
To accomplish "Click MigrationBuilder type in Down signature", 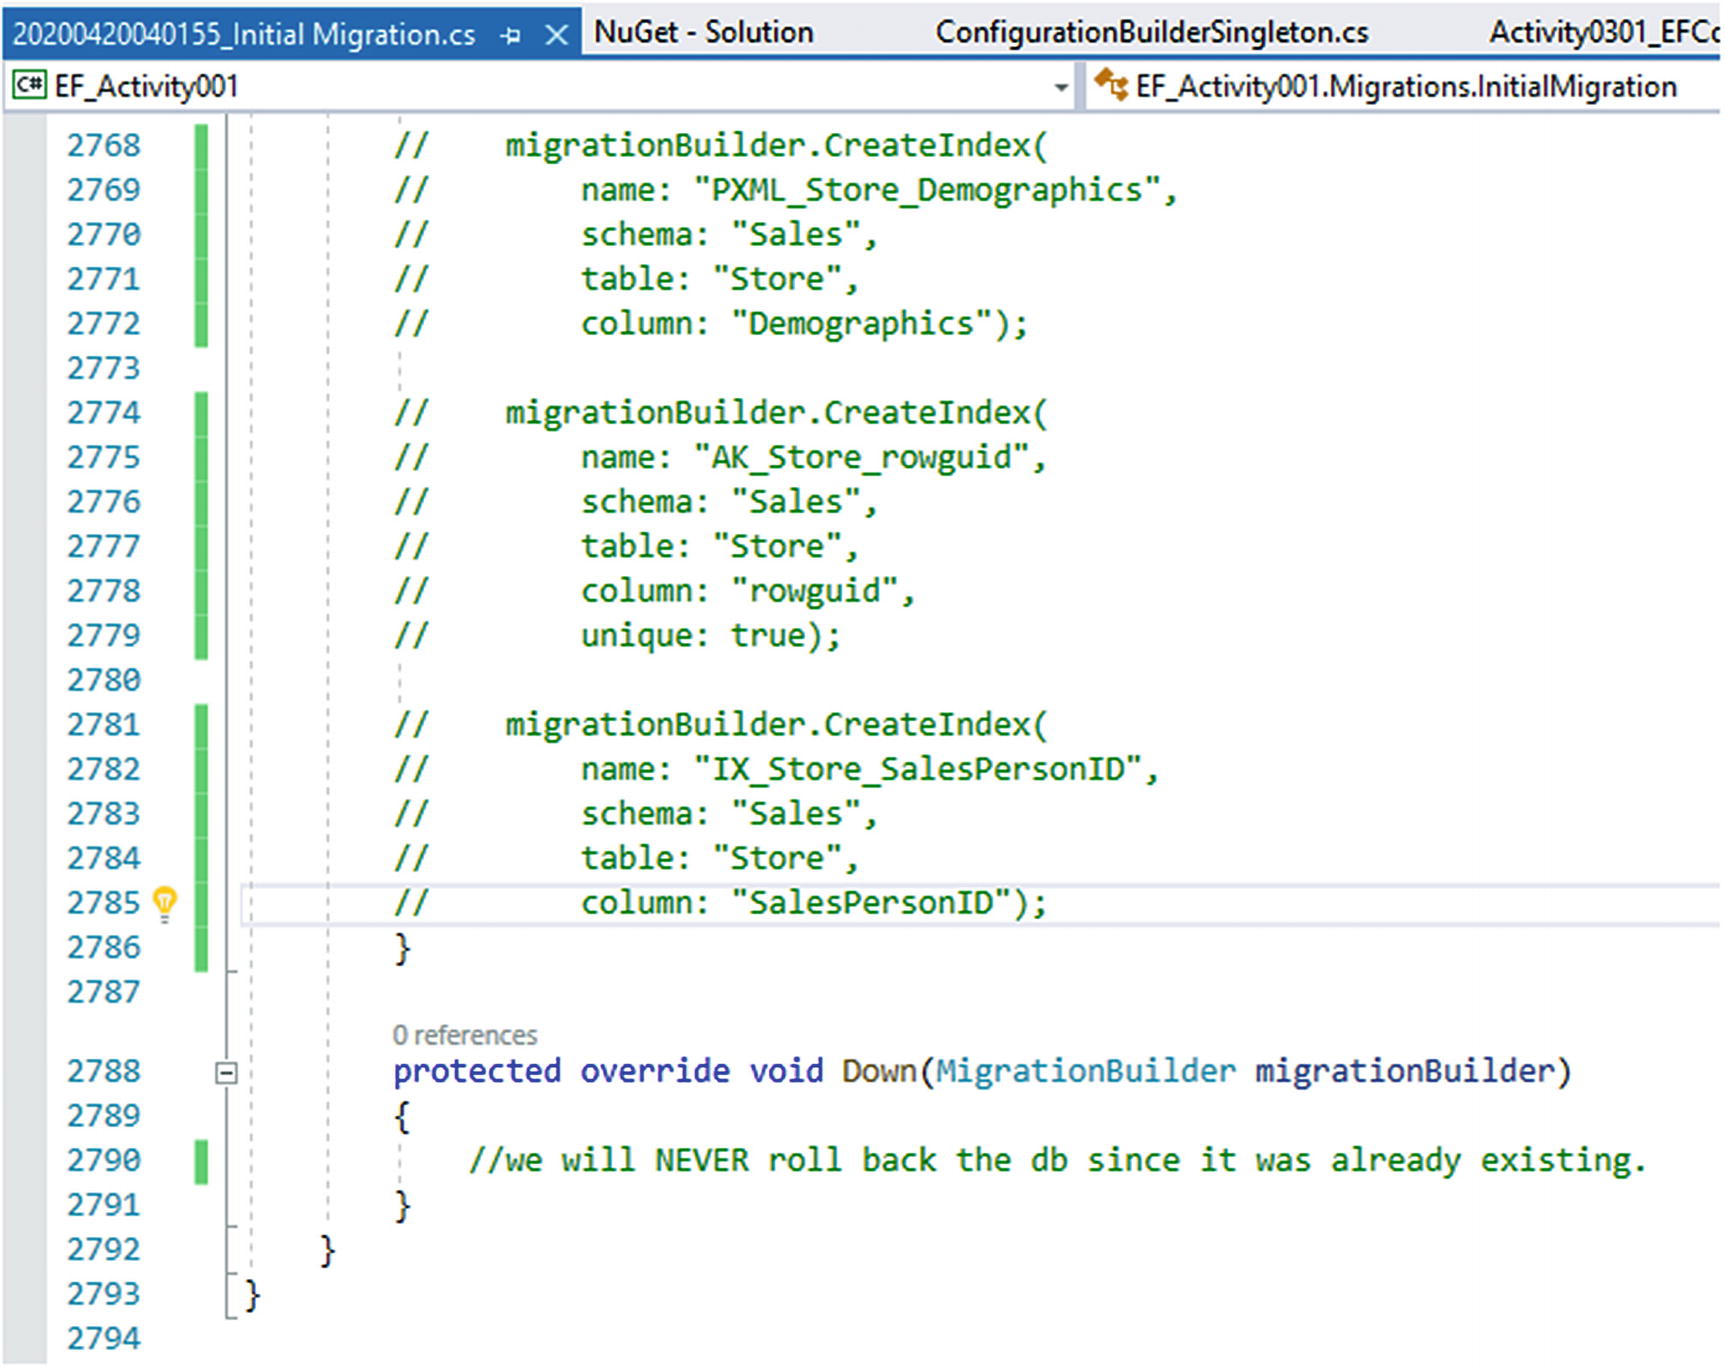I will pyautogui.click(x=1085, y=1071).
